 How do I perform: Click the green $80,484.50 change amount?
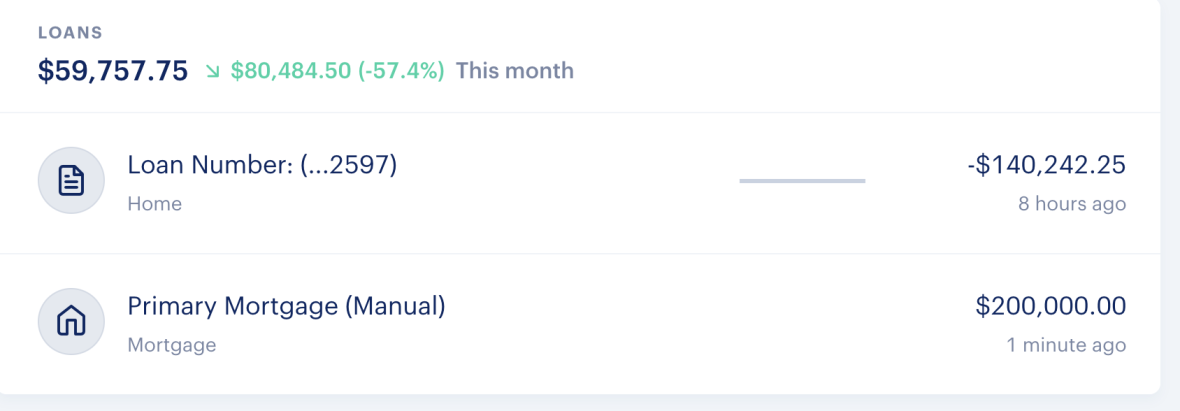point(291,72)
